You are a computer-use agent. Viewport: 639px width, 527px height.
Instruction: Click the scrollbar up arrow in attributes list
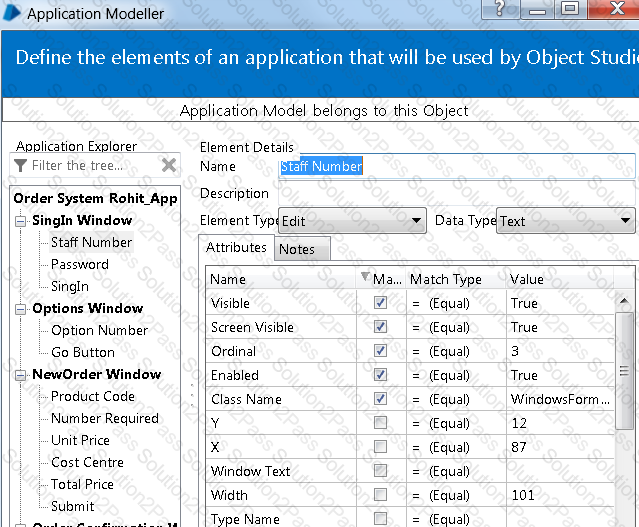[x=624, y=301]
